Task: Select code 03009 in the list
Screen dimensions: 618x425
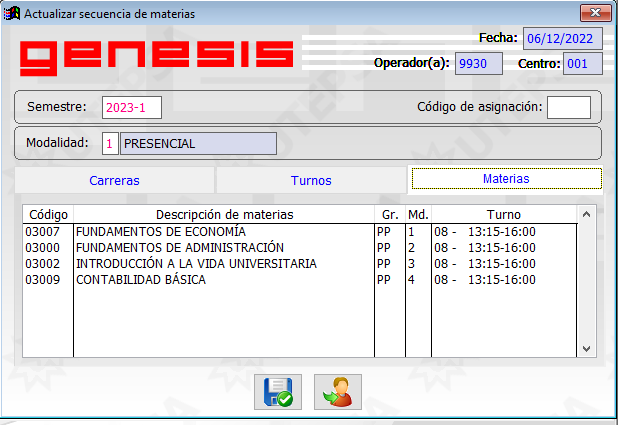Action: (43, 280)
